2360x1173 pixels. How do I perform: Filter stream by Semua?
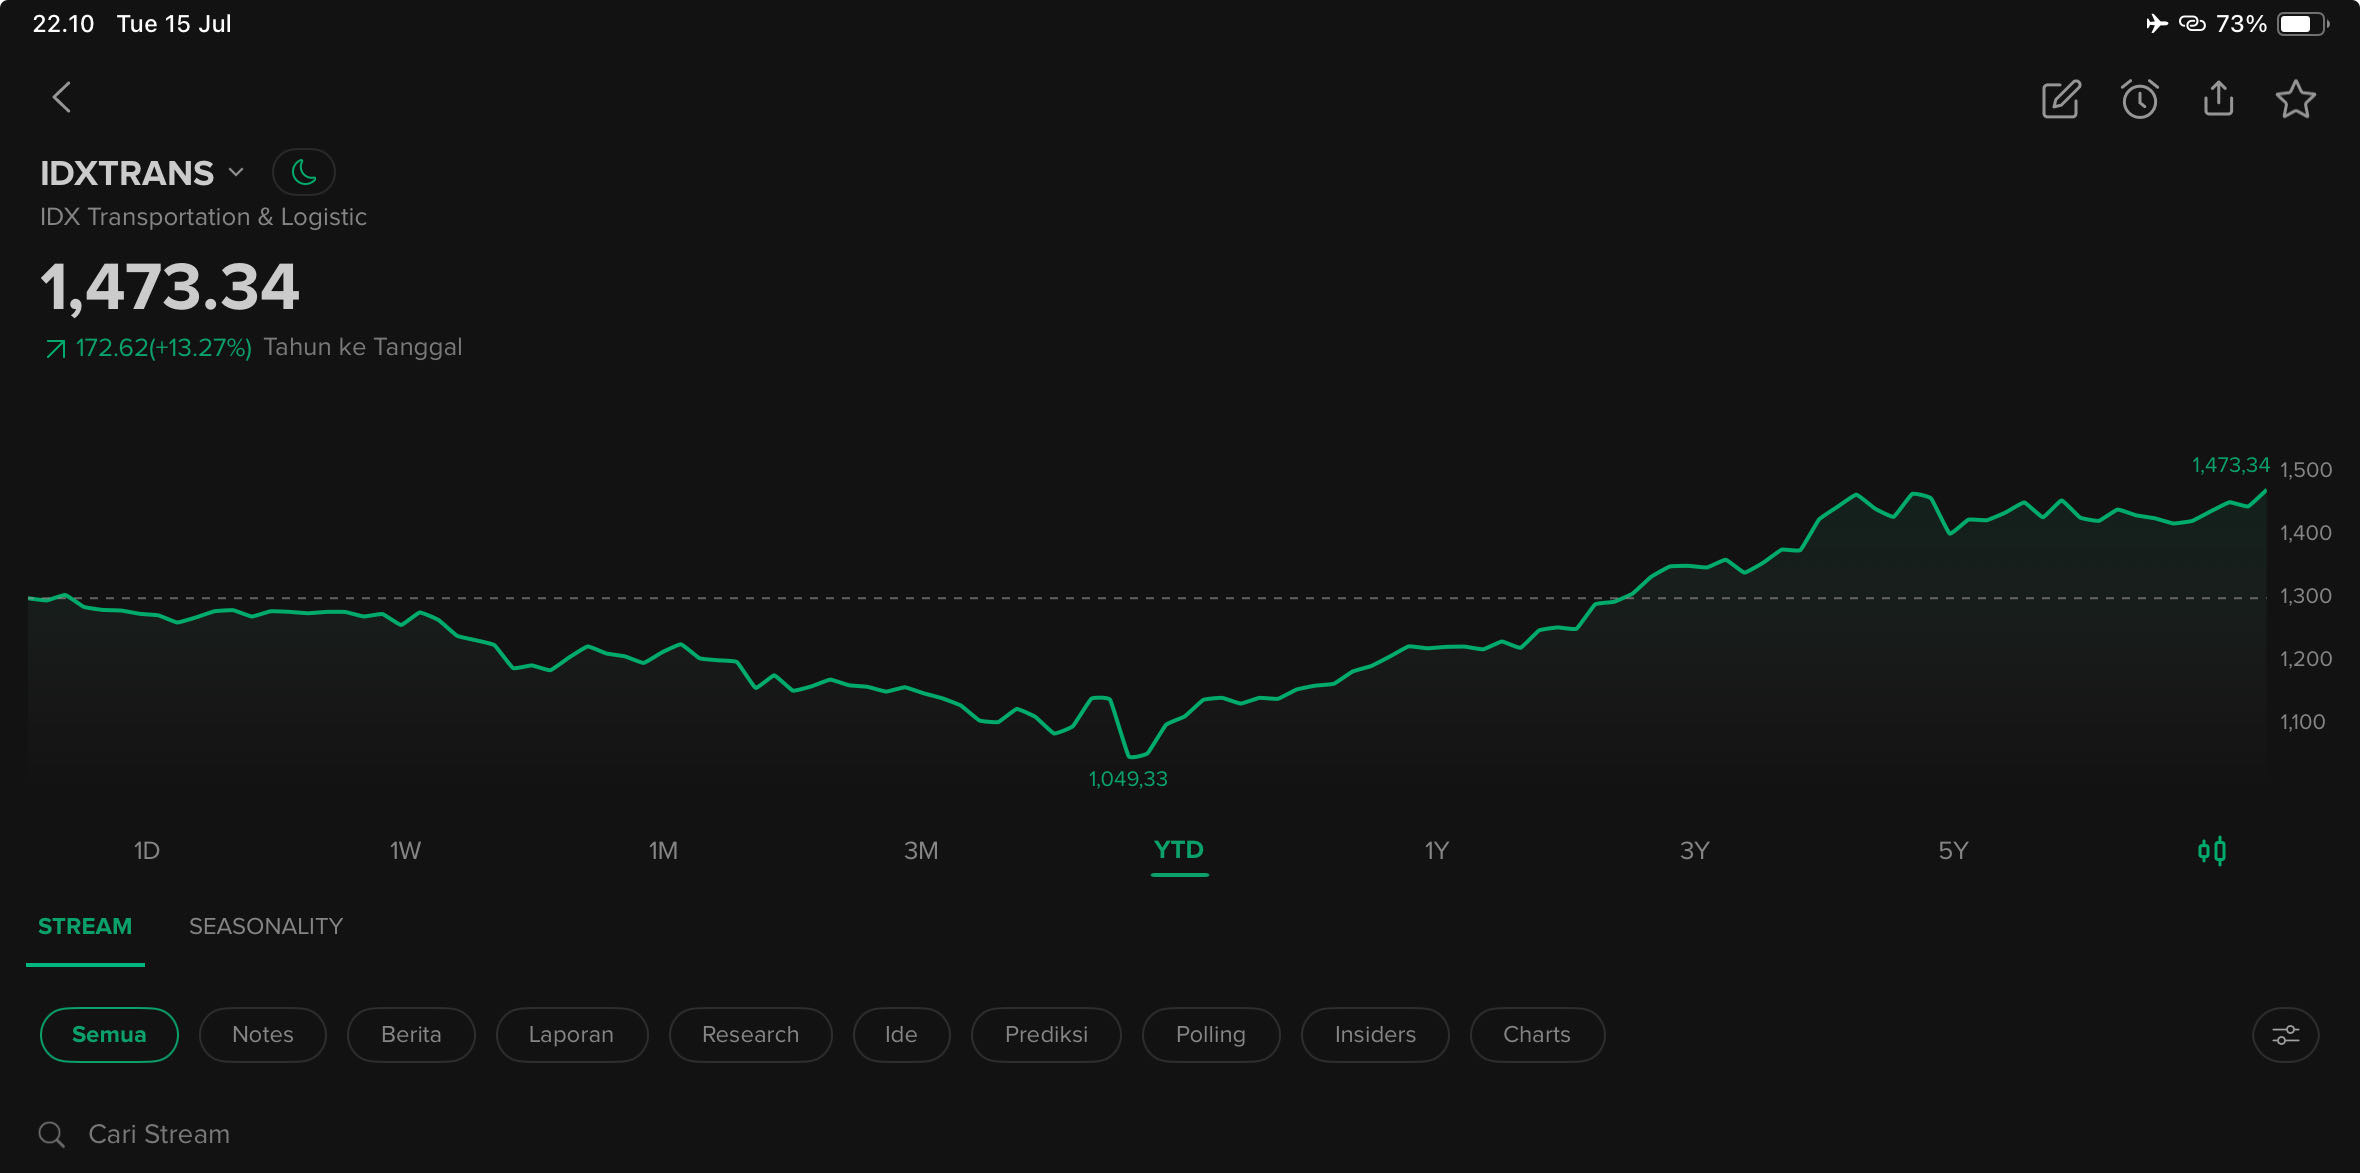(109, 1035)
